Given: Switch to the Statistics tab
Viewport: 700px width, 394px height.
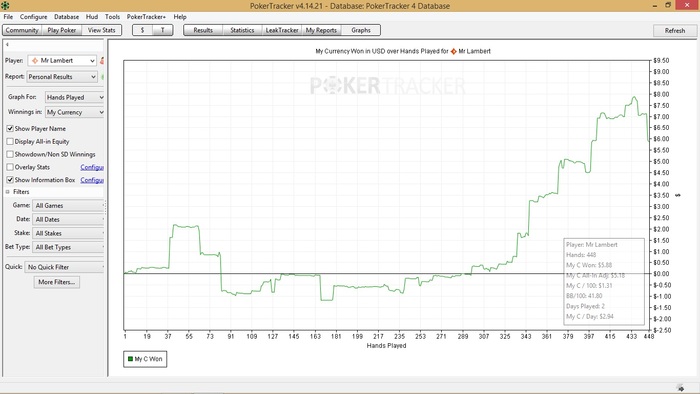Looking at the screenshot, I should (242, 30).
